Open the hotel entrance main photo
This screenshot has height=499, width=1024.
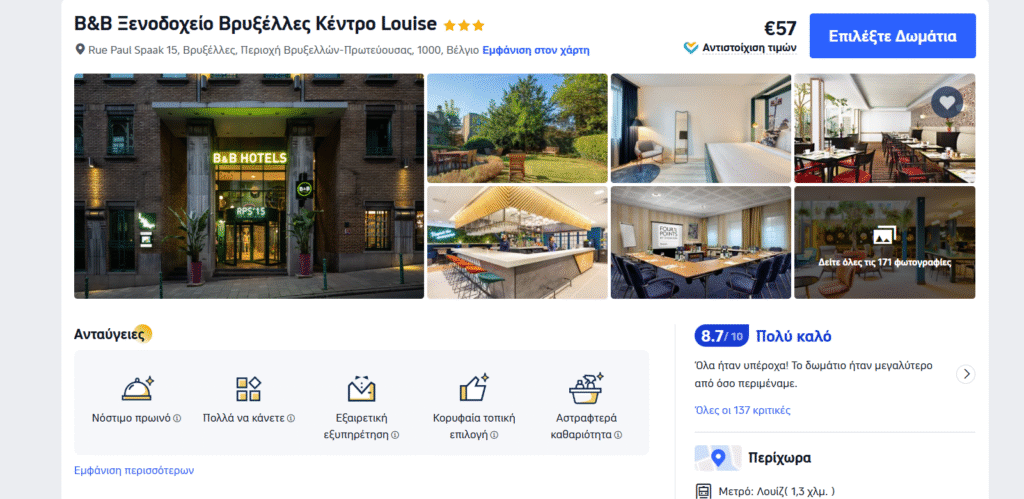point(249,186)
